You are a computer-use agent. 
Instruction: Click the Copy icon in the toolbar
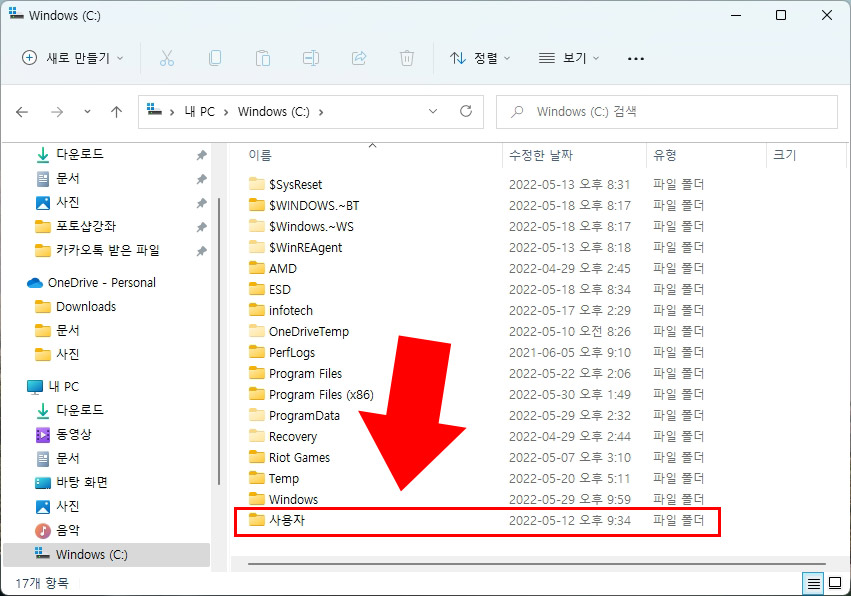click(215, 58)
